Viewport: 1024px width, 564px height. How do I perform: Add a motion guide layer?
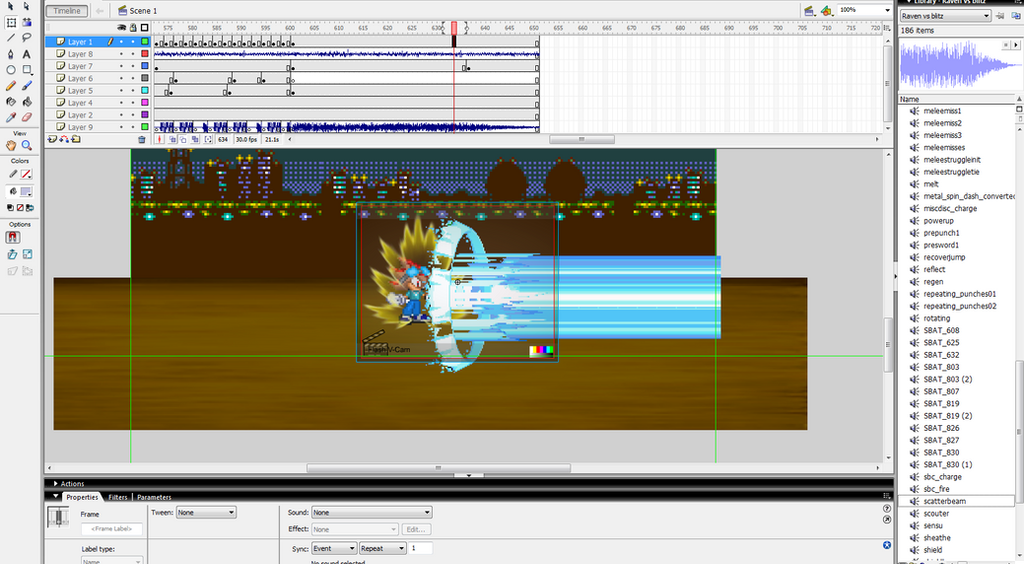[64, 139]
